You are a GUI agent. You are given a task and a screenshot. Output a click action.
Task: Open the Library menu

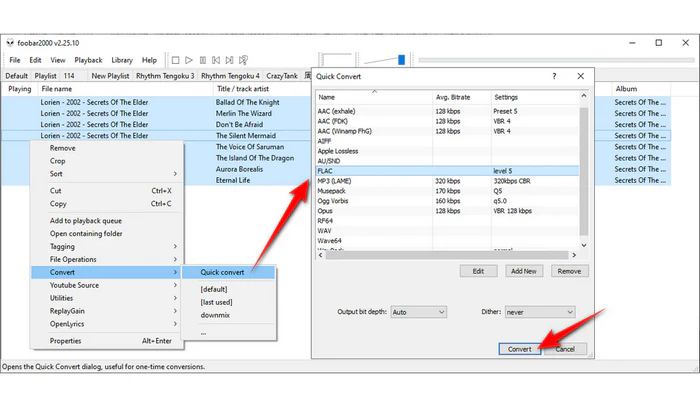pyautogui.click(x=122, y=60)
